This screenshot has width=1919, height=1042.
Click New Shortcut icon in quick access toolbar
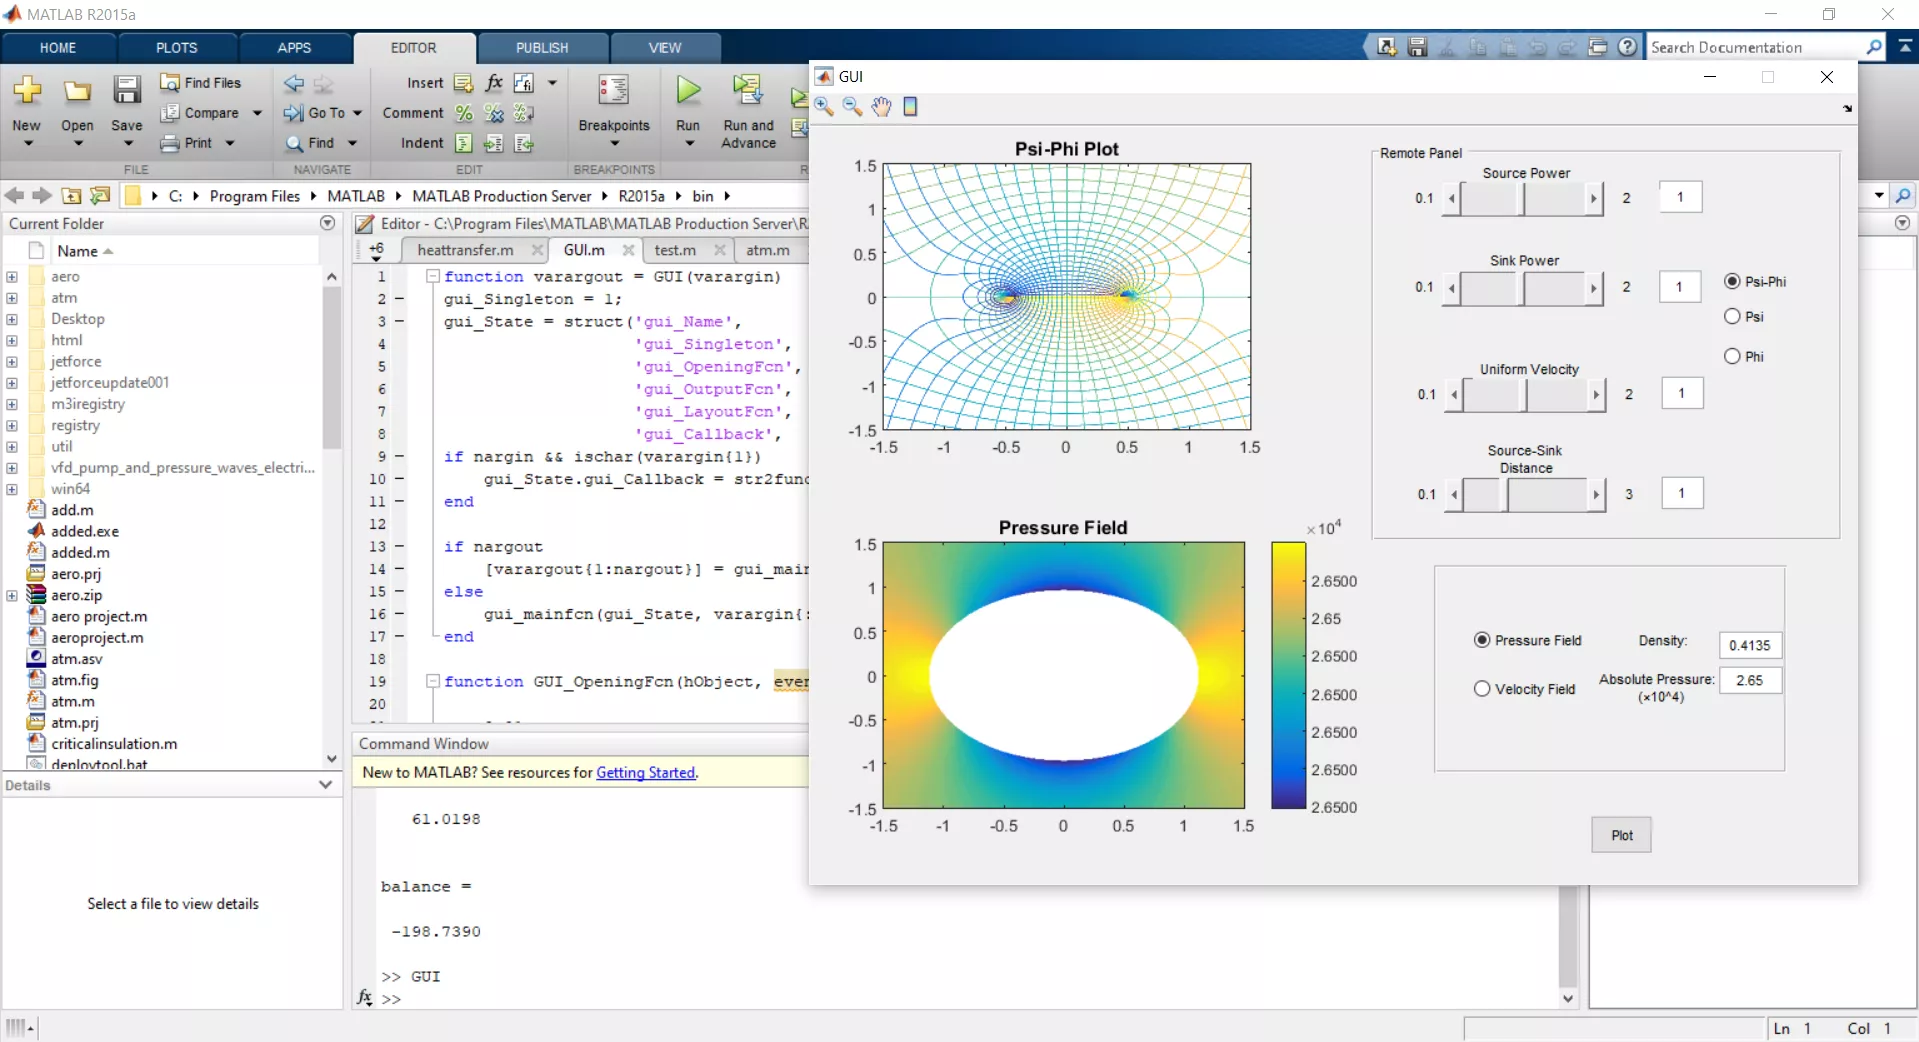pyautogui.click(x=1386, y=47)
